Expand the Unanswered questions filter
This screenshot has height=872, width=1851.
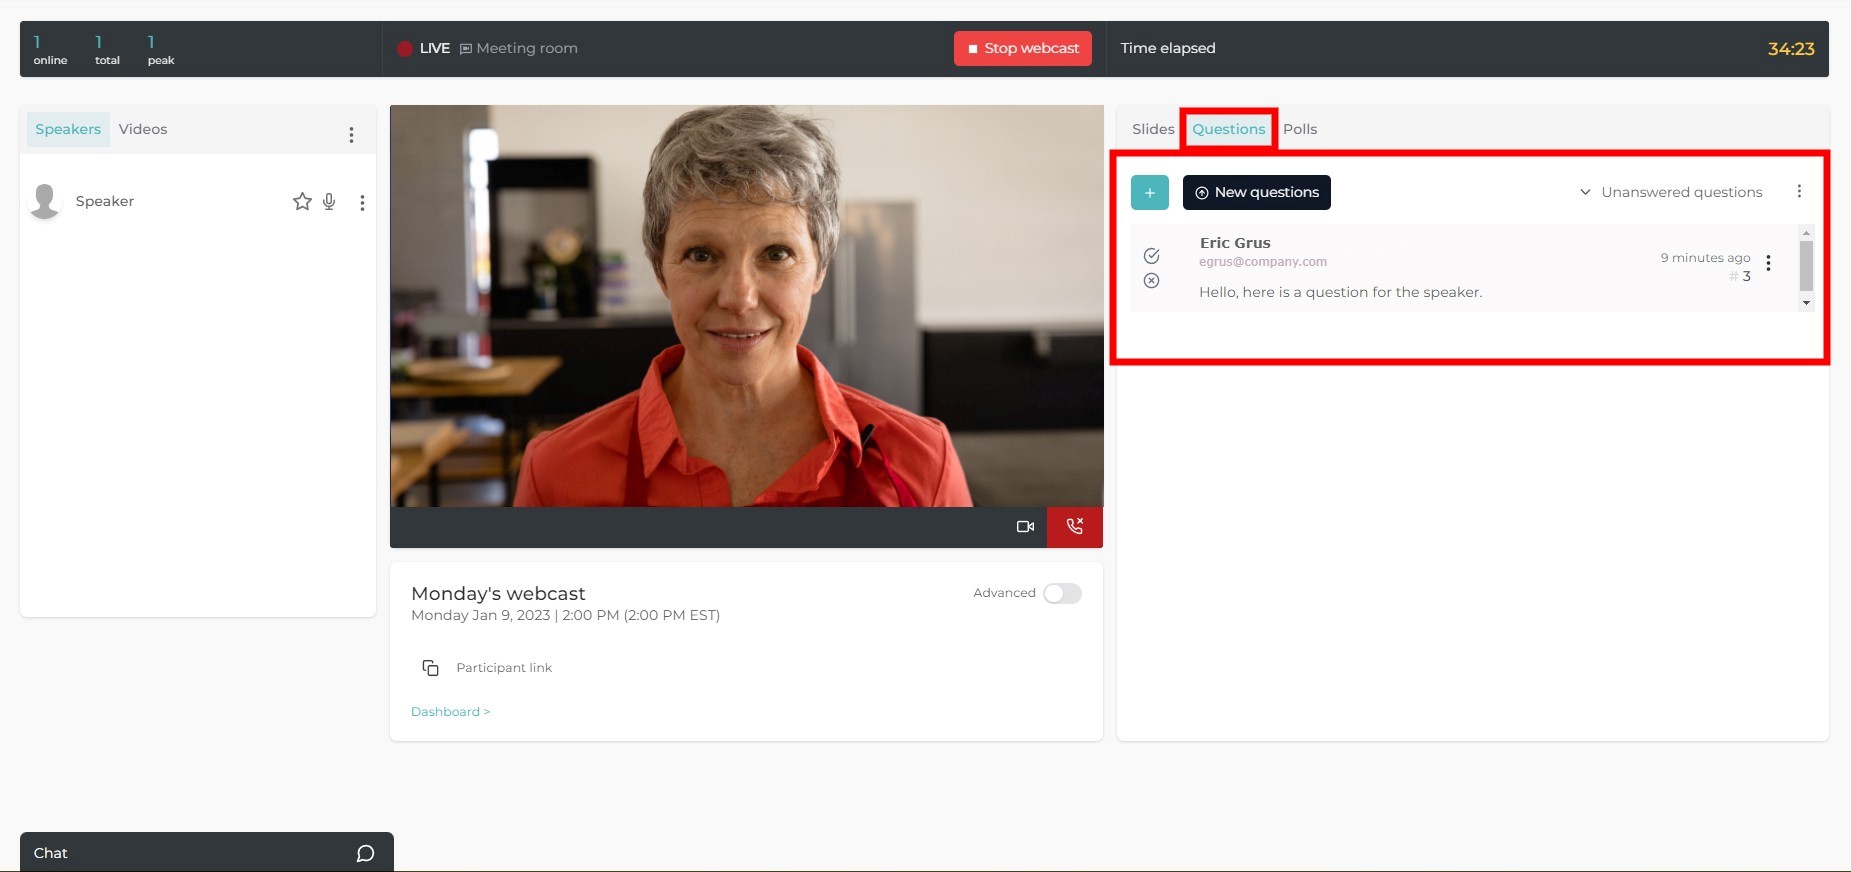point(1671,192)
